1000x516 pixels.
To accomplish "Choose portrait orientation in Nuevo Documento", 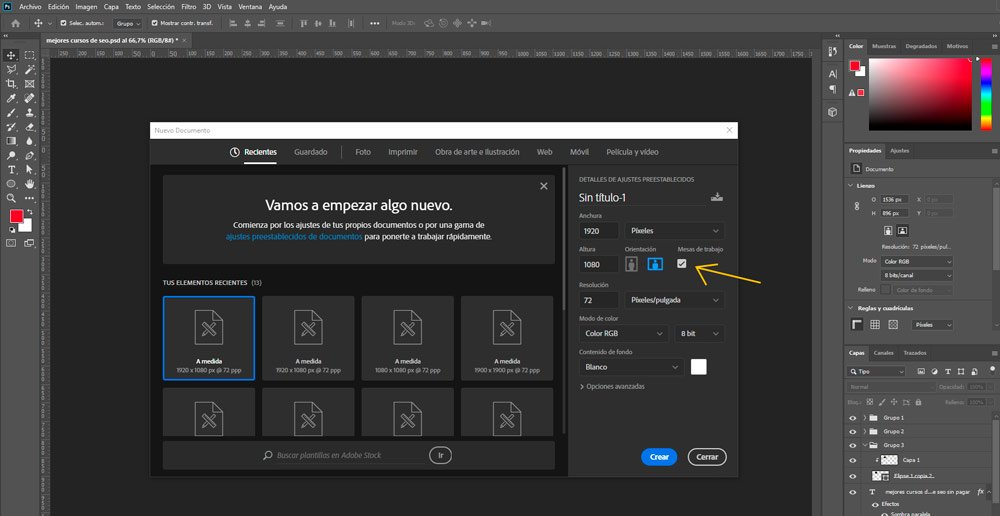I will pyautogui.click(x=631, y=263).
